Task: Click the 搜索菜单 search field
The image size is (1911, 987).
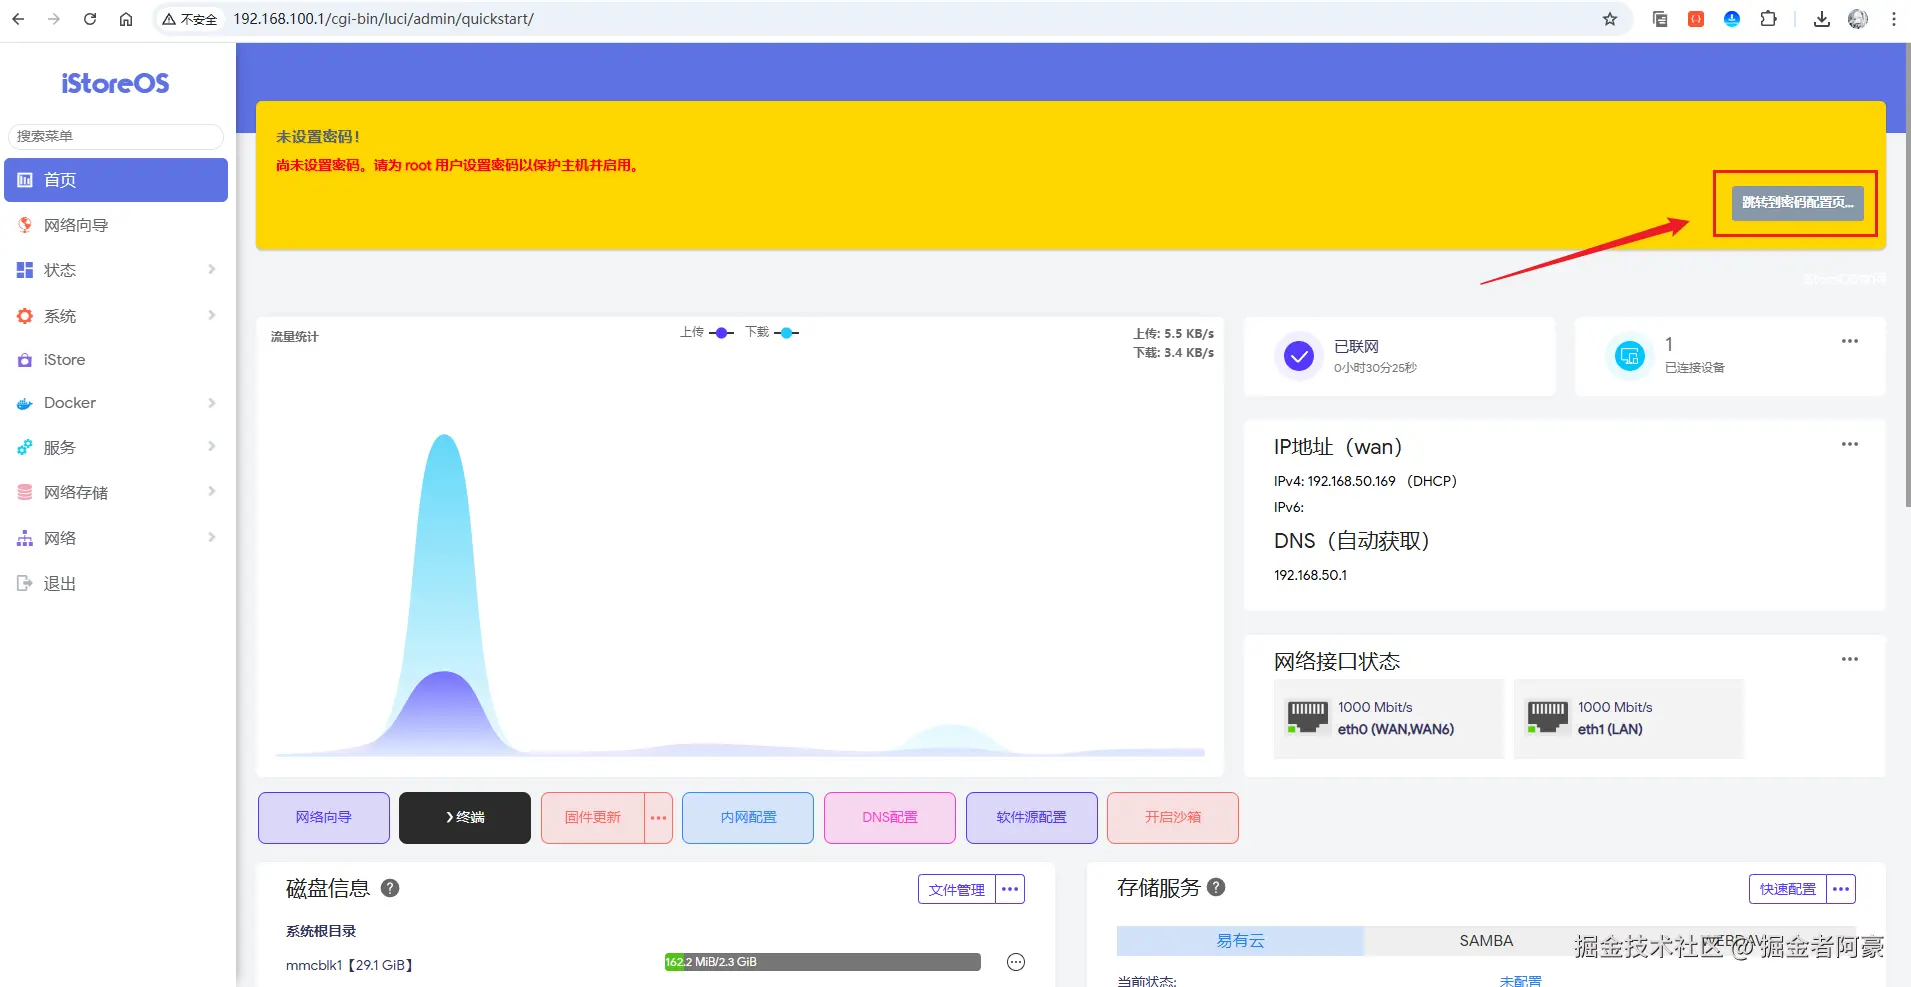Action: click(x=116, y=137)
